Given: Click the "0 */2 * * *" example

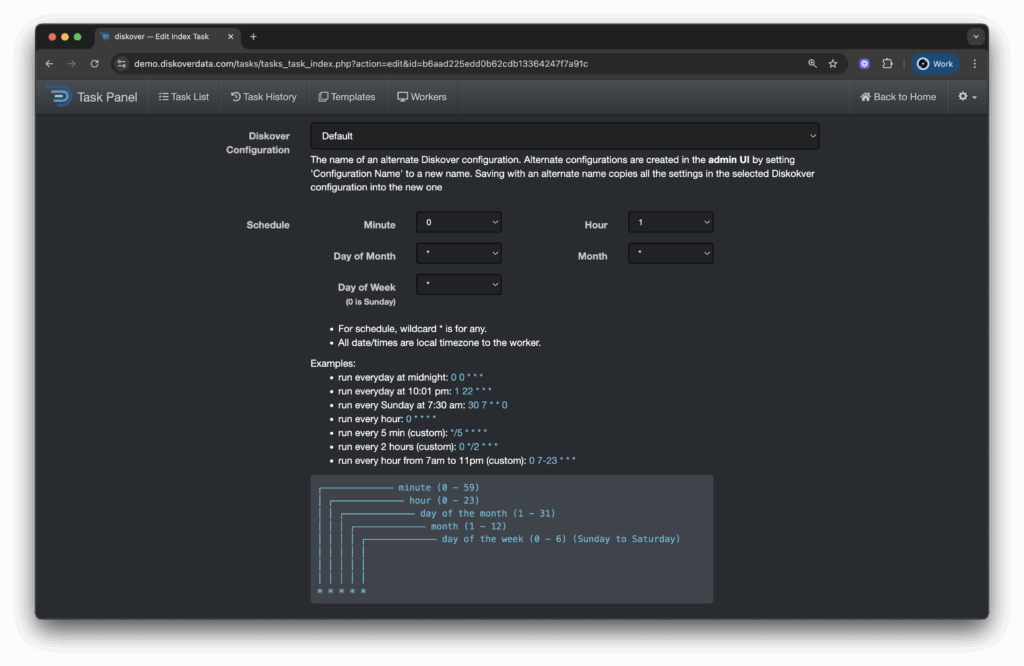Looking at the screenshot, I should tap(478, 447).
